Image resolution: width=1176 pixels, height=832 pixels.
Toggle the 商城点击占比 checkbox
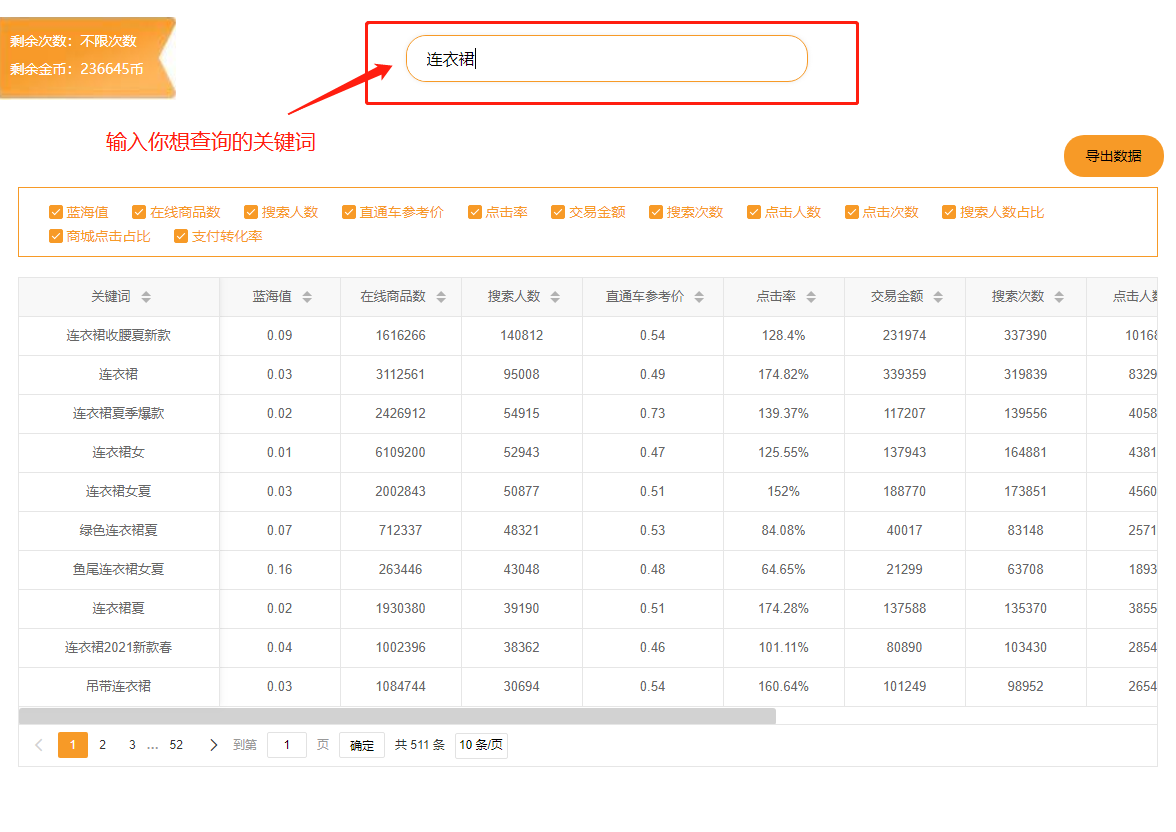57,236
